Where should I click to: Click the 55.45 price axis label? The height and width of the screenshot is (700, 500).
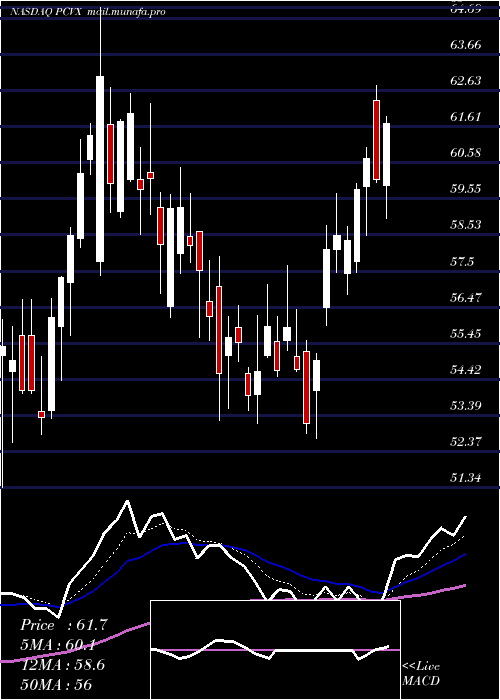466,333
